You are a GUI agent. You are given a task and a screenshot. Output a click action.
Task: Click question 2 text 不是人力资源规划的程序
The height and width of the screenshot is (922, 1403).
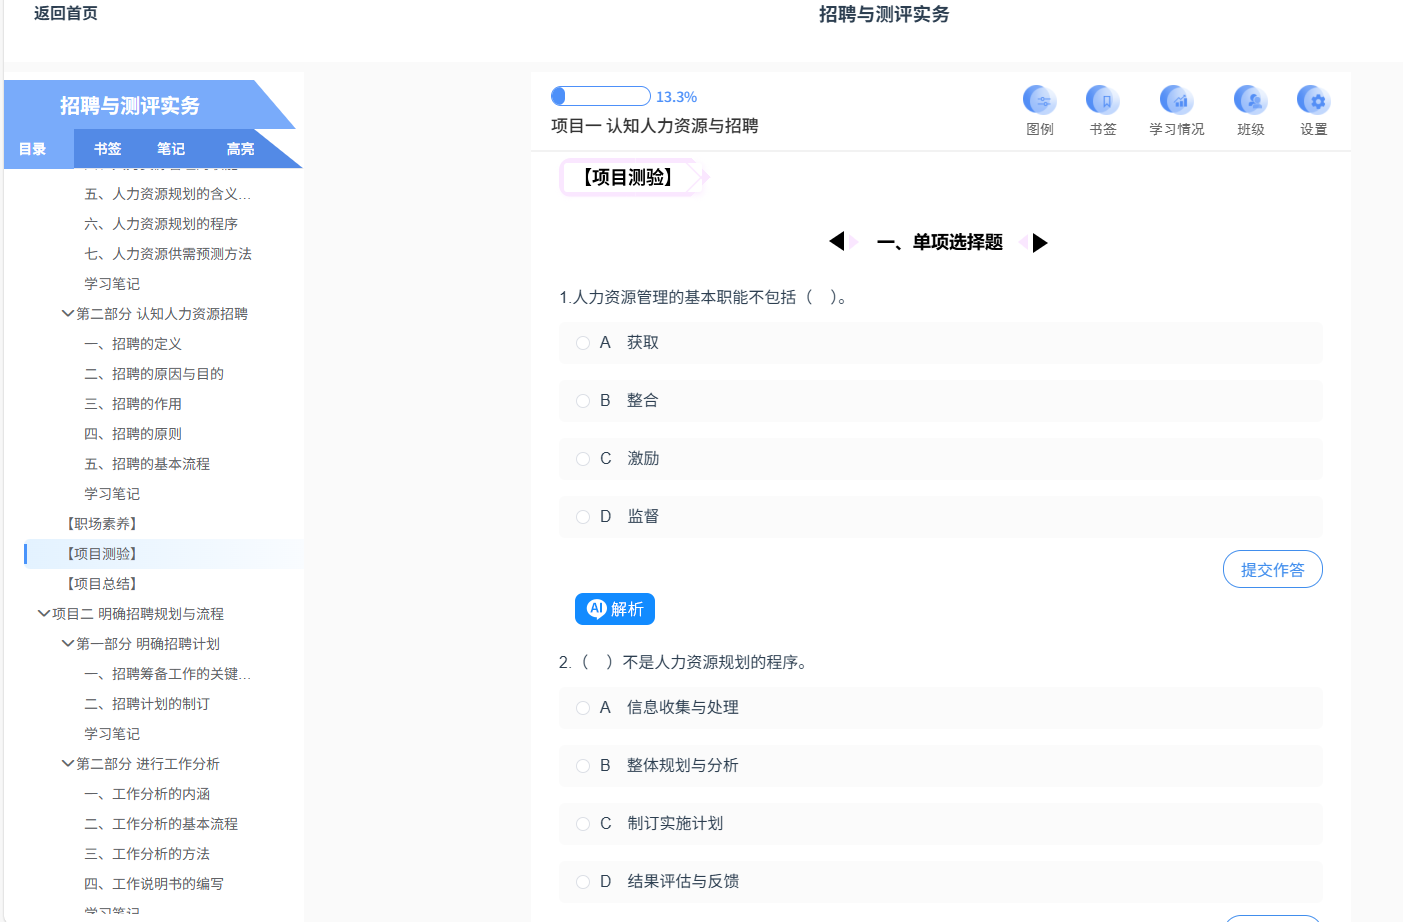684,662
